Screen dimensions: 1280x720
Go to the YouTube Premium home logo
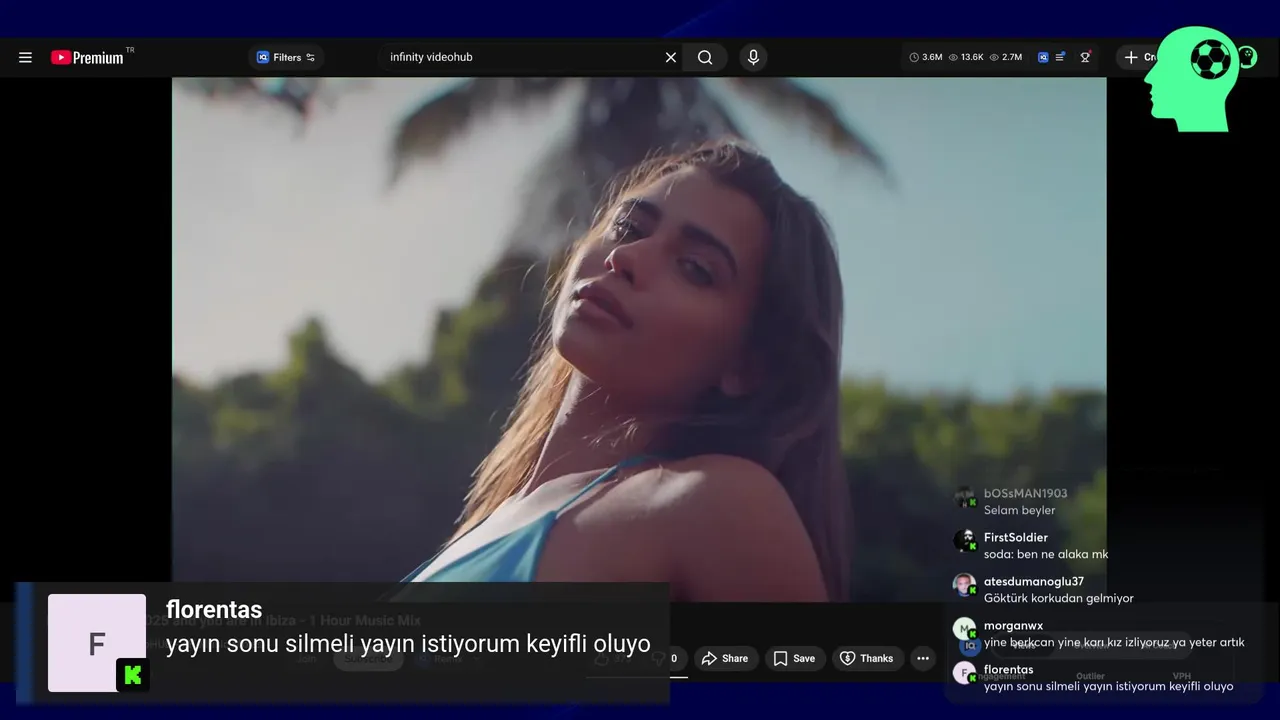coord(88,57)
